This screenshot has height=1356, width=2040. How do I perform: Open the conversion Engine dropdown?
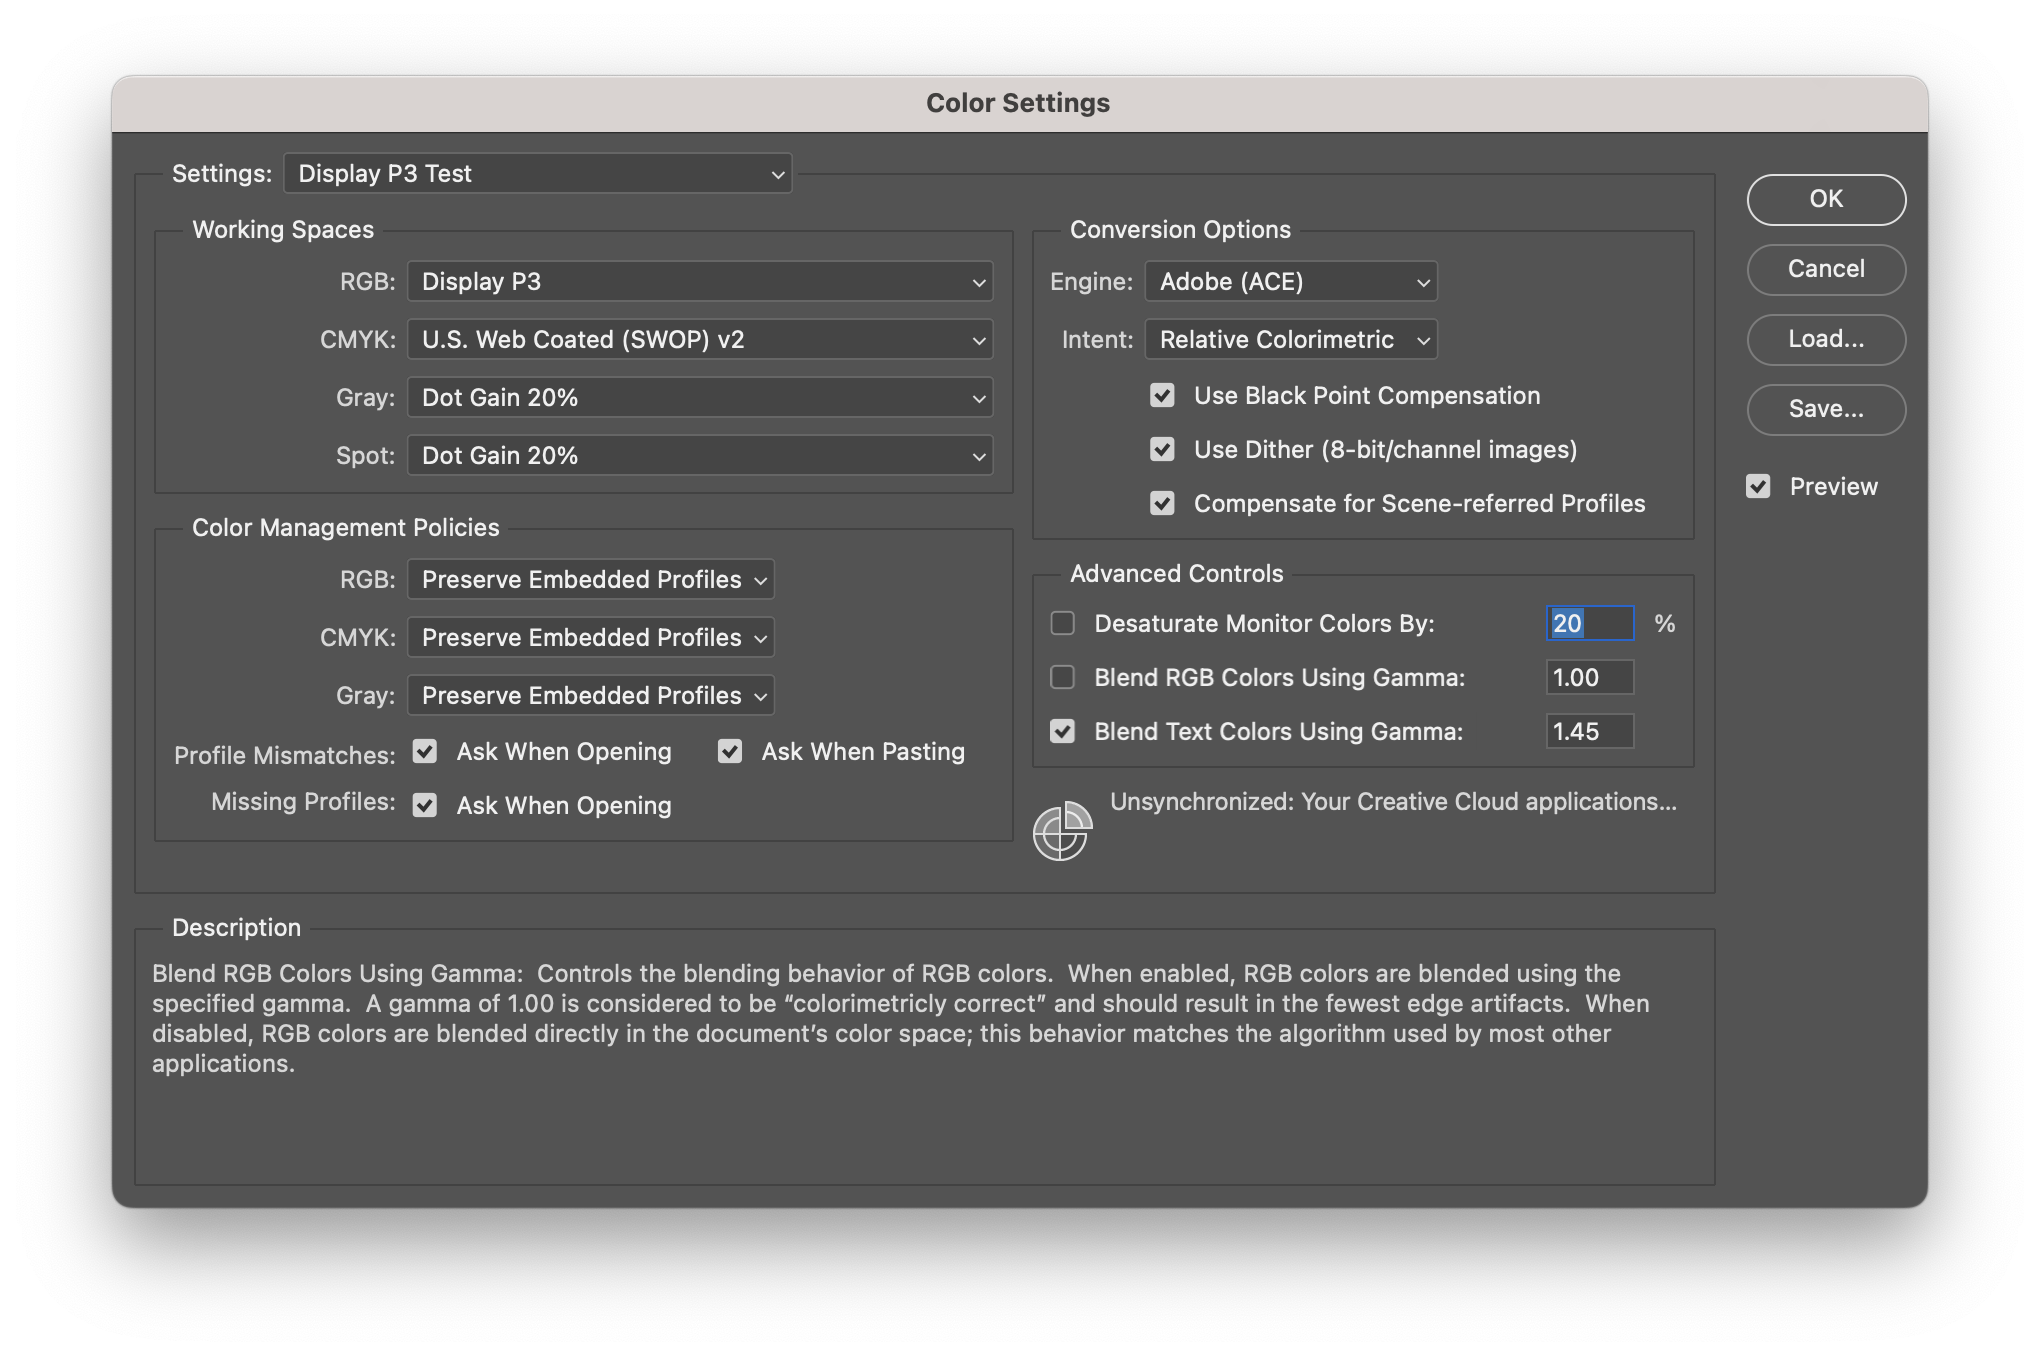(x=1290, y=281)
